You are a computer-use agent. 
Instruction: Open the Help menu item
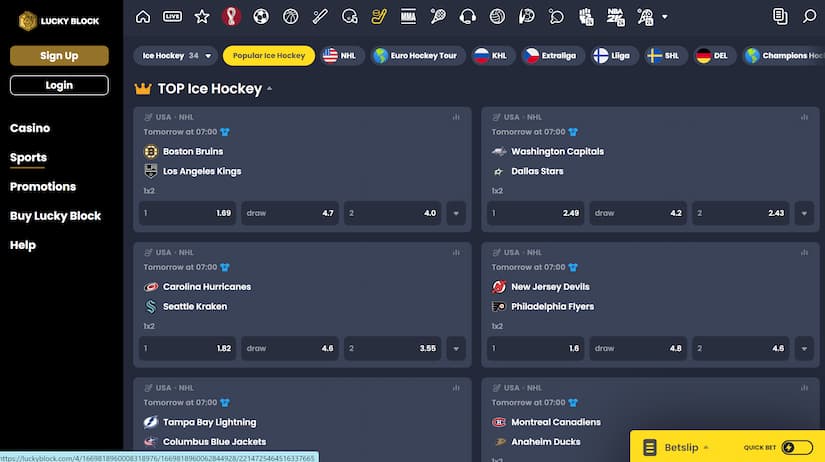point(23,245)
